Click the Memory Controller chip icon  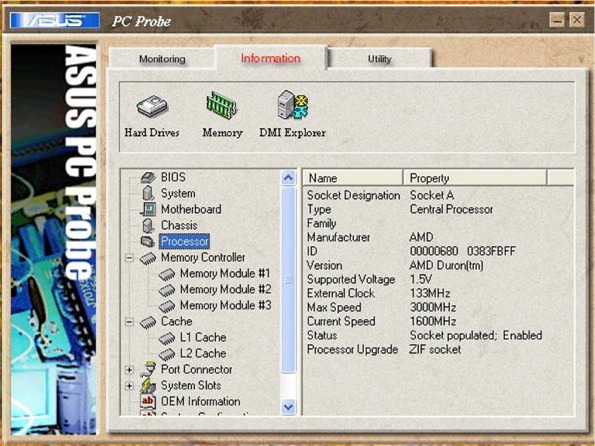tap(148, 258)
